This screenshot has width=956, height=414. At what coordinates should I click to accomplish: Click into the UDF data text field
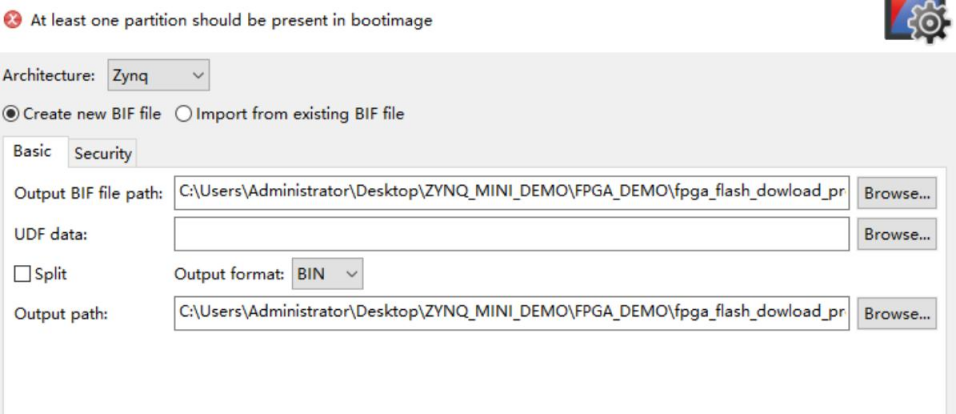pos(511,234)
